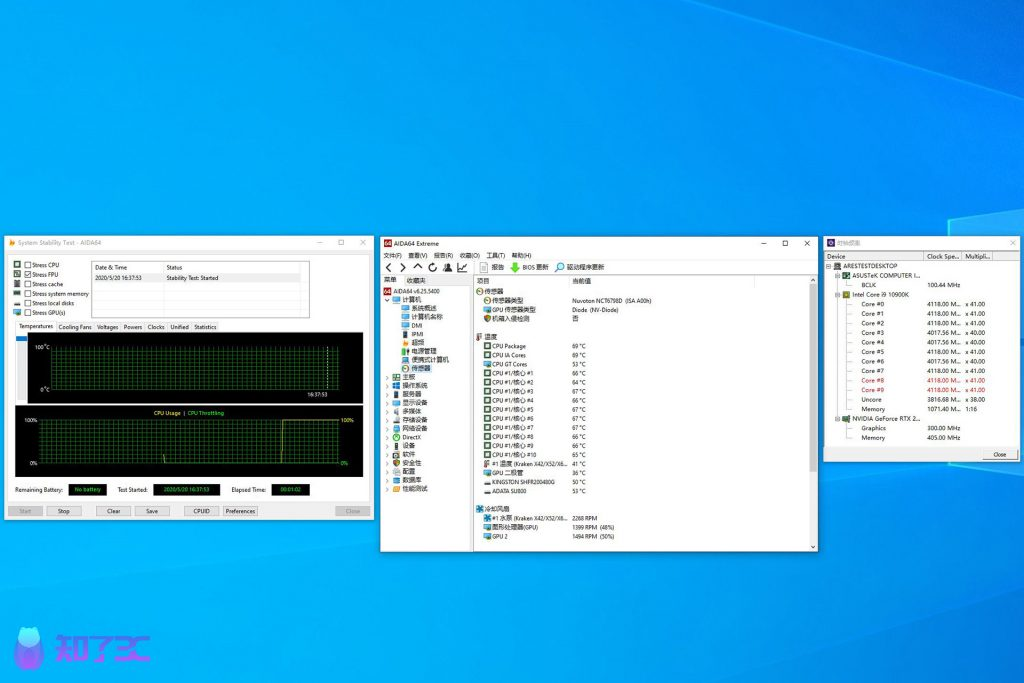The height and width of the screenshot is (683, 1024).
Task: Open the graph chart icon in AIDA64 toolbar
Action: [x=462, y=267]
